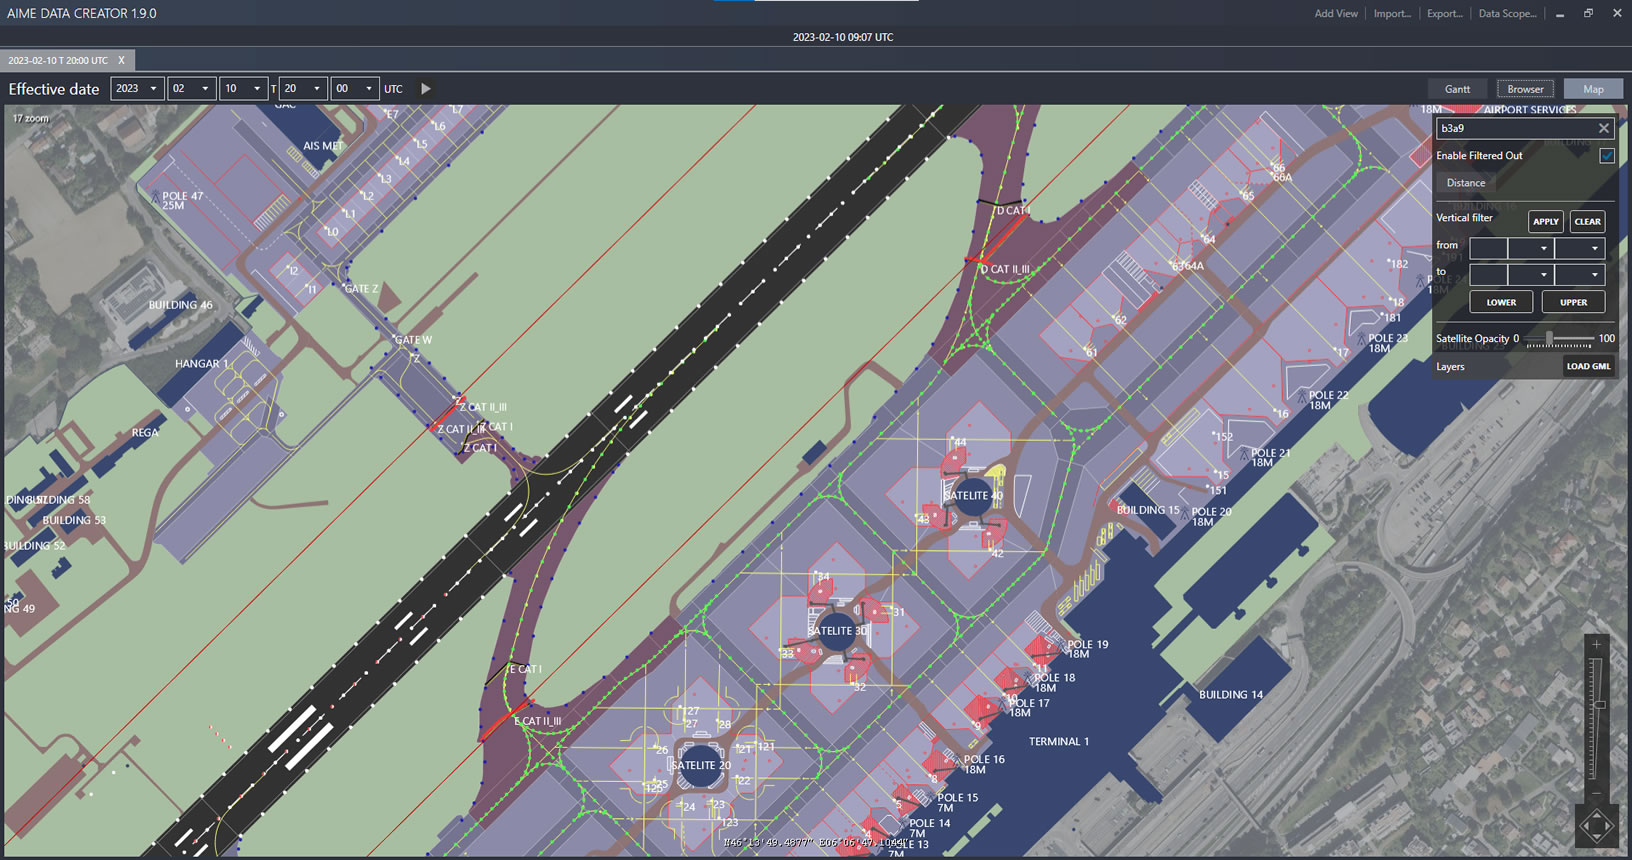The height and width of the screenshot is (860, 1632).
Task: Click the zoom out minus icon
Action: [x=1597, y=793]
